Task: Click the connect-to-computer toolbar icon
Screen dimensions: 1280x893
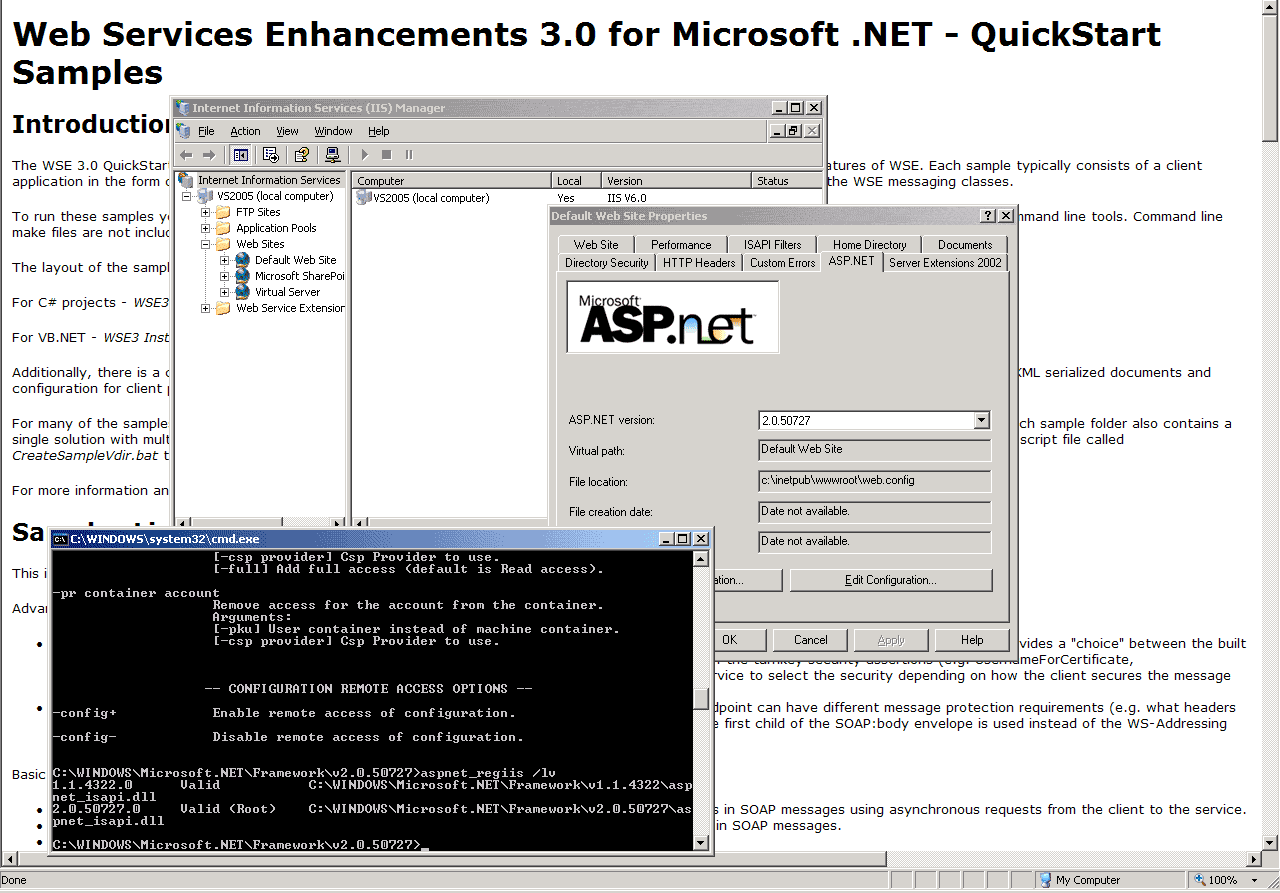Action: (x=333, y=155)
